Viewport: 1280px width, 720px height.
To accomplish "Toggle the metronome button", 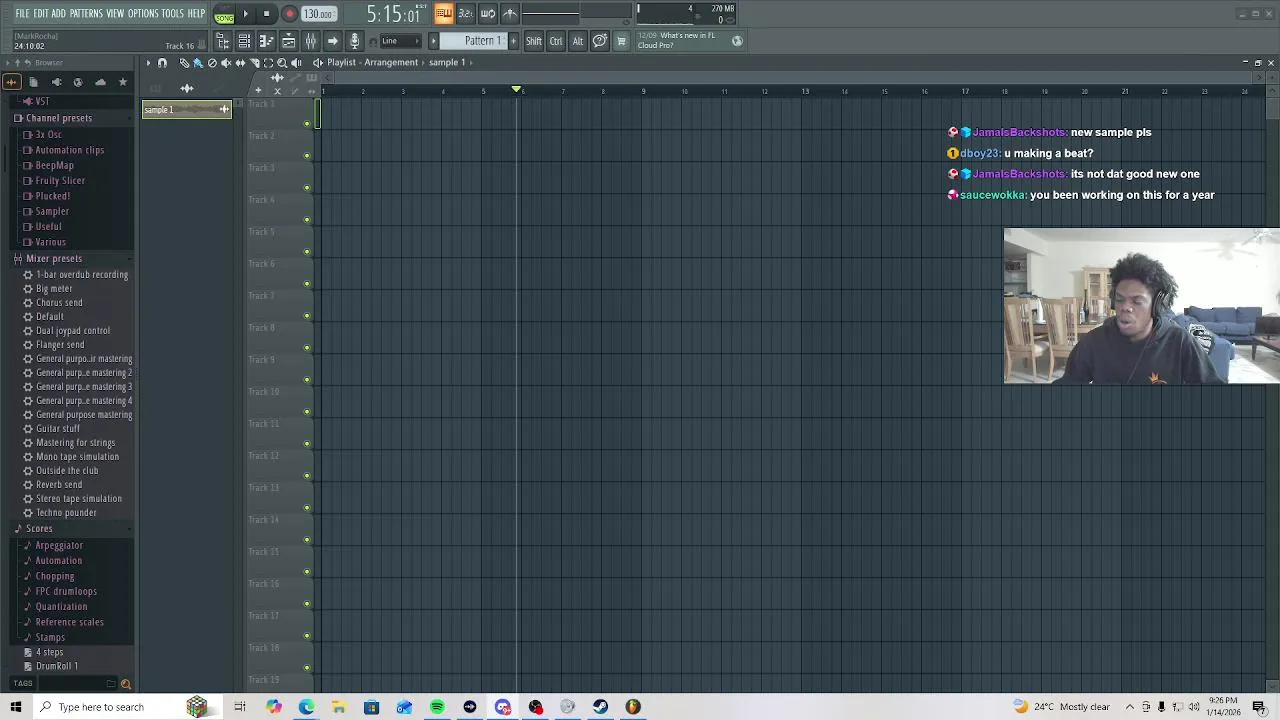I will 510,13.
